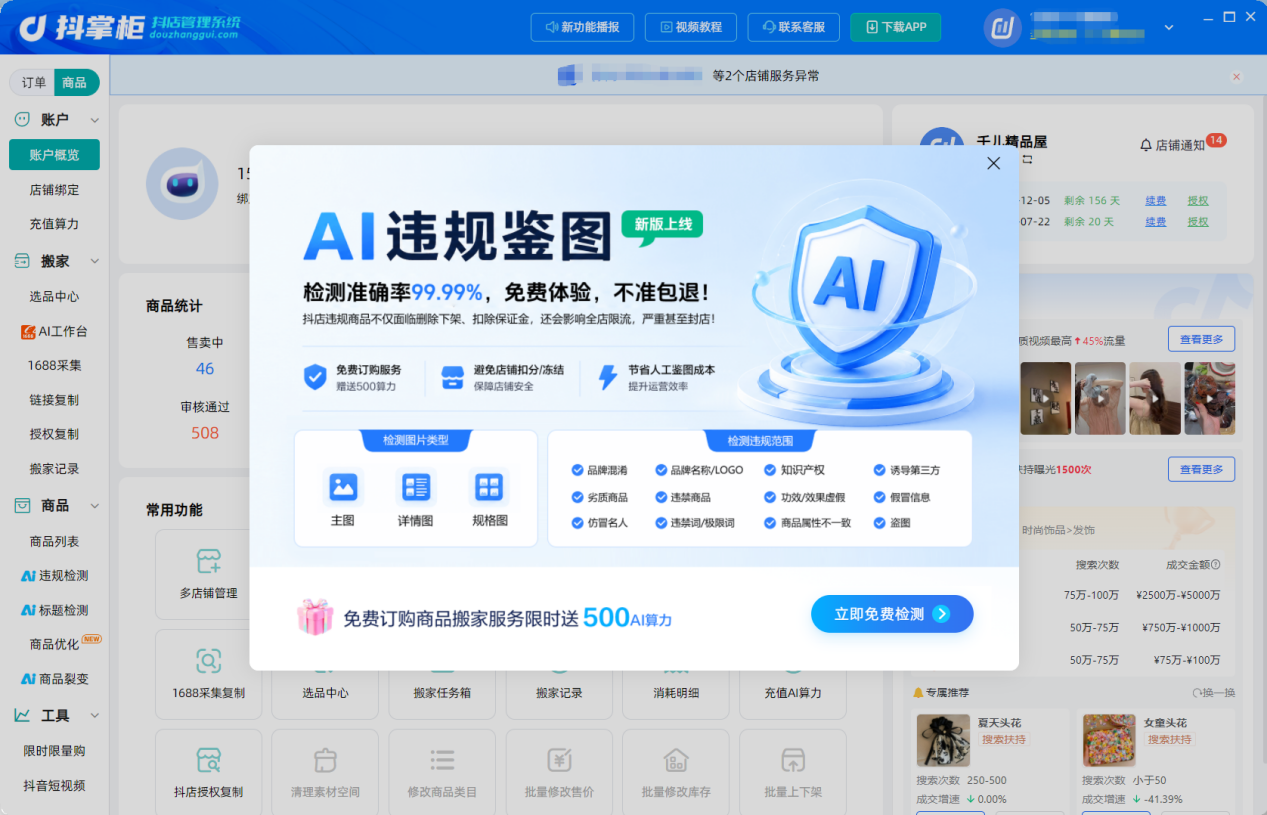Toggle the 品牌名称/LOGO checkmark
This screenshot has width=1267, height=815.
661,470
